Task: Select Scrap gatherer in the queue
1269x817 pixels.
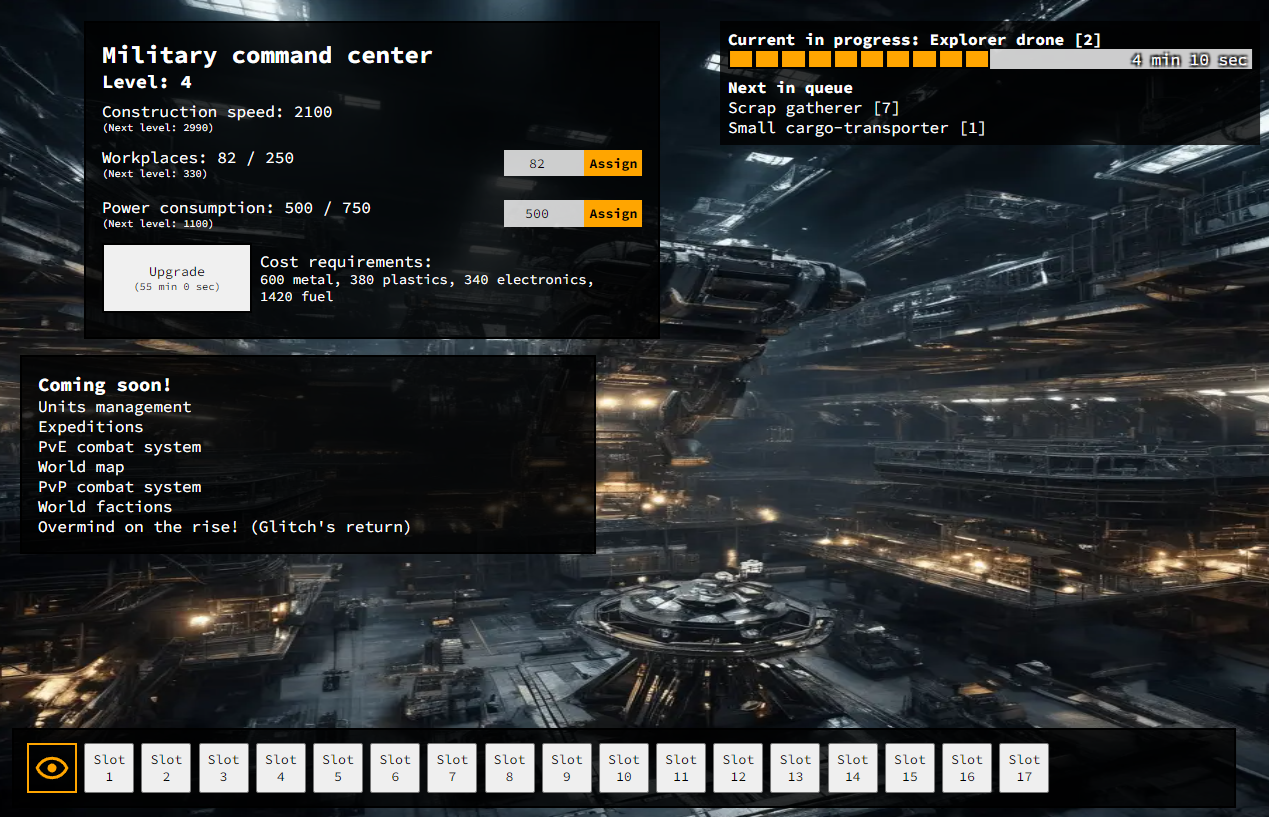Action: (x=814, y=108)
